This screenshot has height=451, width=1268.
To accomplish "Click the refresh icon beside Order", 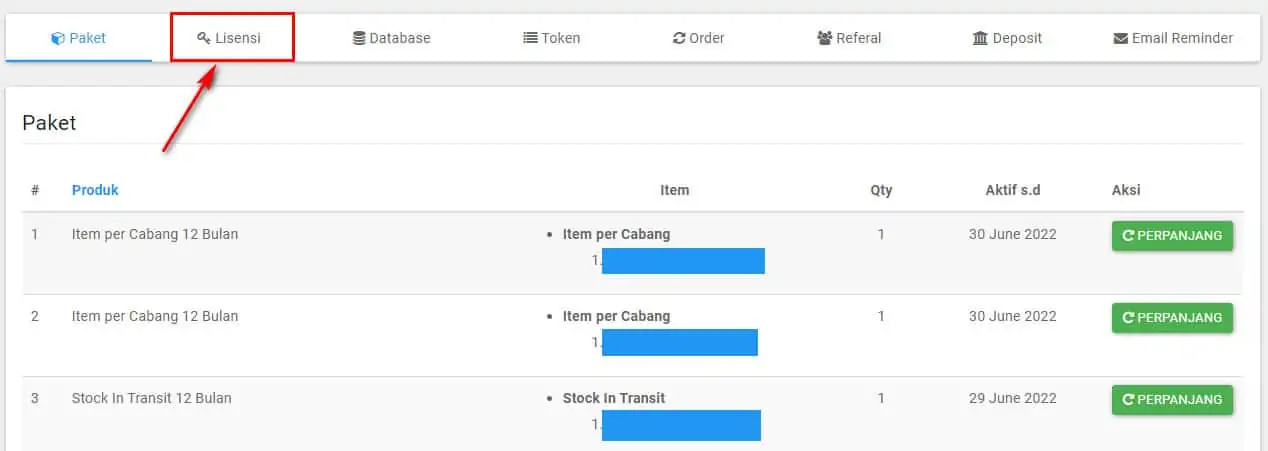I will point(679,38).
